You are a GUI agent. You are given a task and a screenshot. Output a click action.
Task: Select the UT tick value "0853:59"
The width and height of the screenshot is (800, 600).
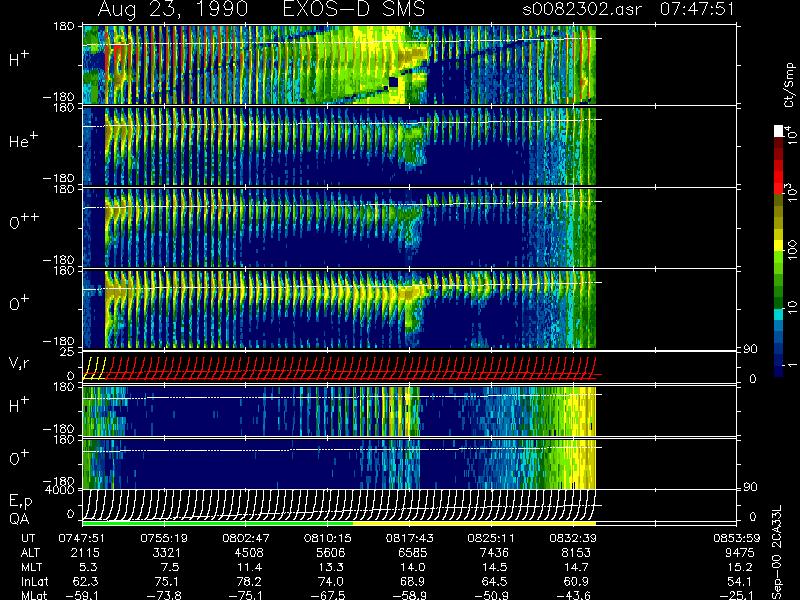click(736, 538)
